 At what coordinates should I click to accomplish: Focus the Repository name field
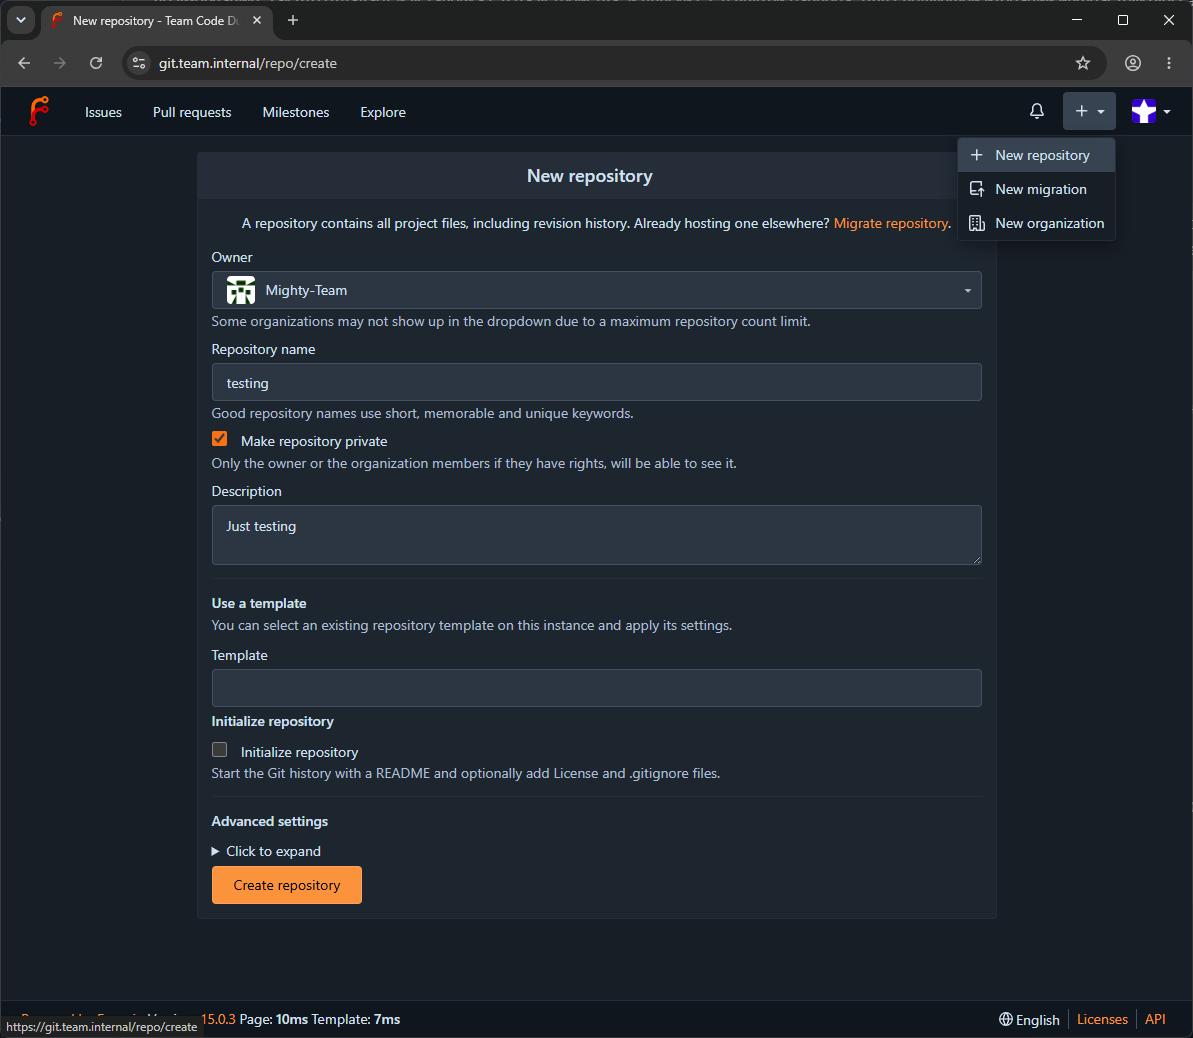(x=596, y=382)
